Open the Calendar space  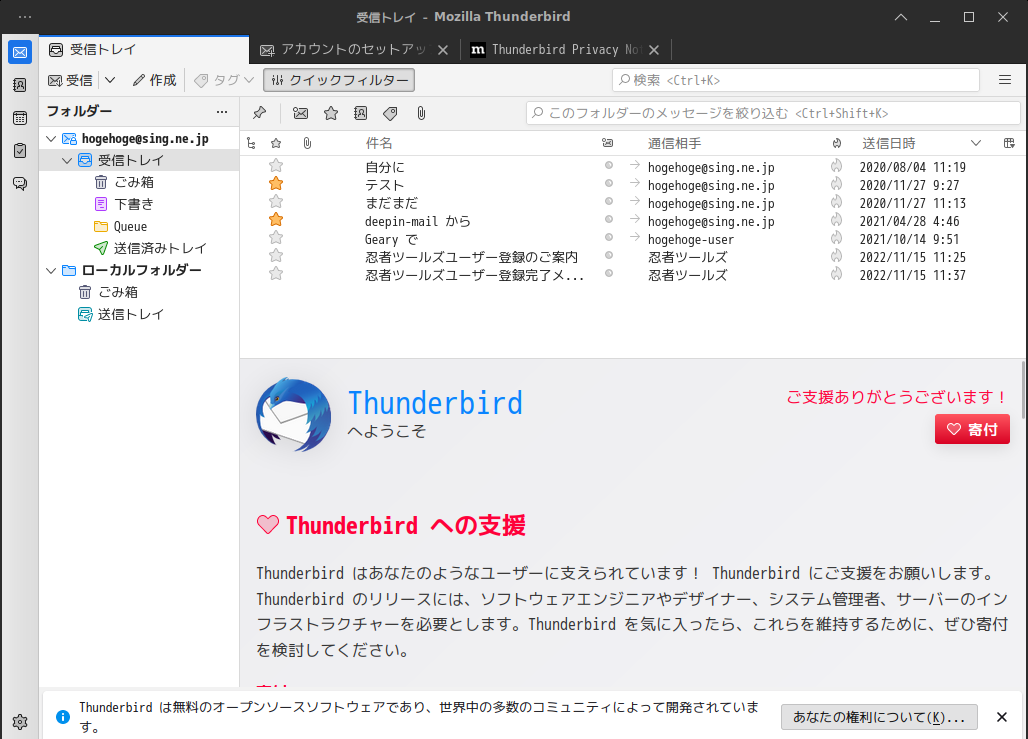click(x=20, y=118)
